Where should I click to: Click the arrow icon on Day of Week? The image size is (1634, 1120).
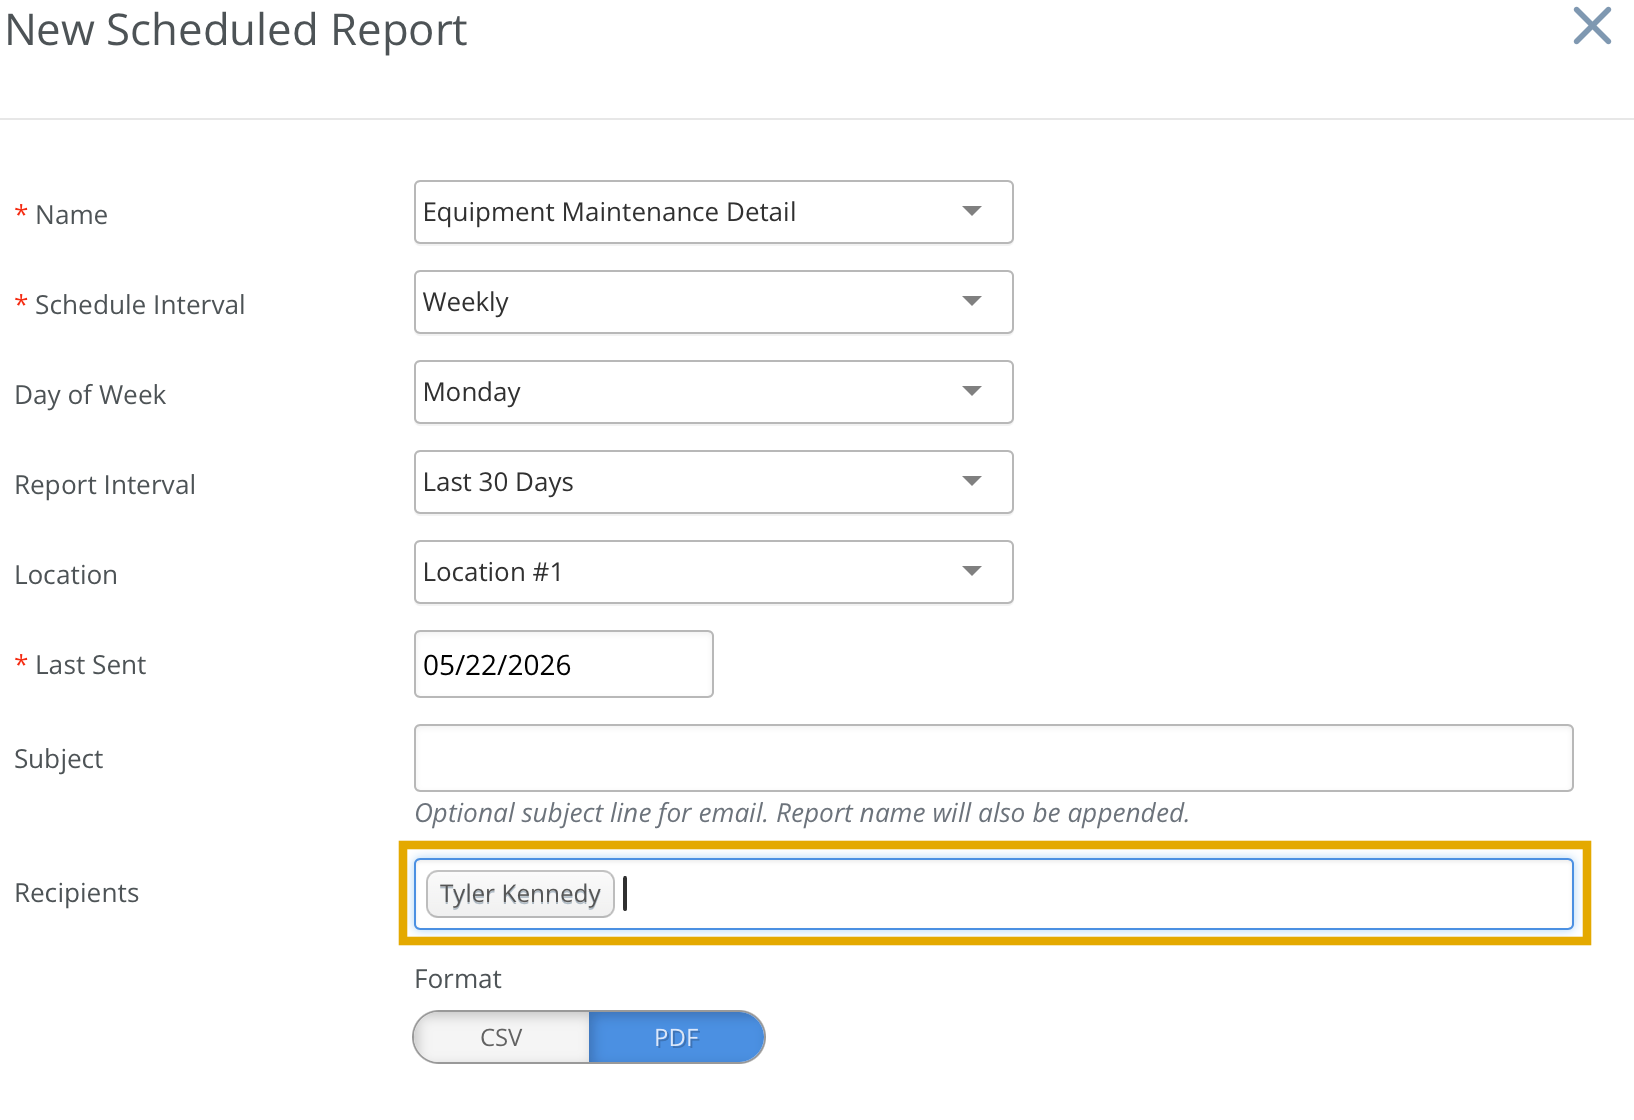972,391
